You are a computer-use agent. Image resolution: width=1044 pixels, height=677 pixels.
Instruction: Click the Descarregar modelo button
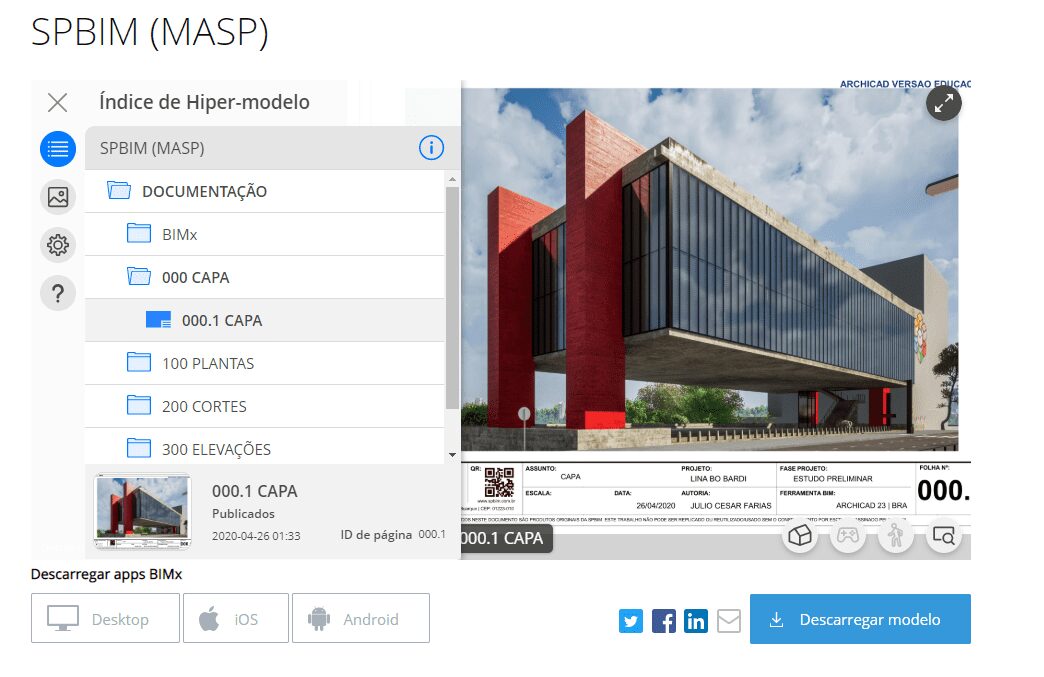860,619
